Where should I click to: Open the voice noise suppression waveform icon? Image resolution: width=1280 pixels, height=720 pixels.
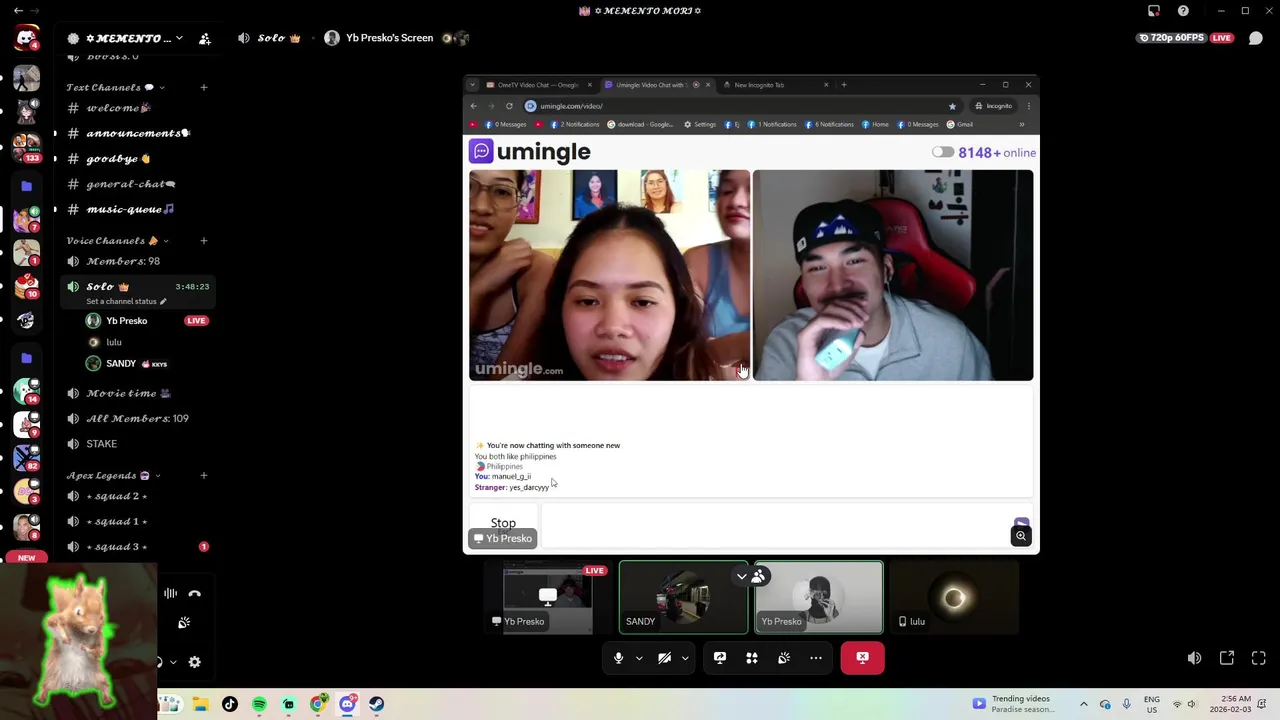point(170,593)
